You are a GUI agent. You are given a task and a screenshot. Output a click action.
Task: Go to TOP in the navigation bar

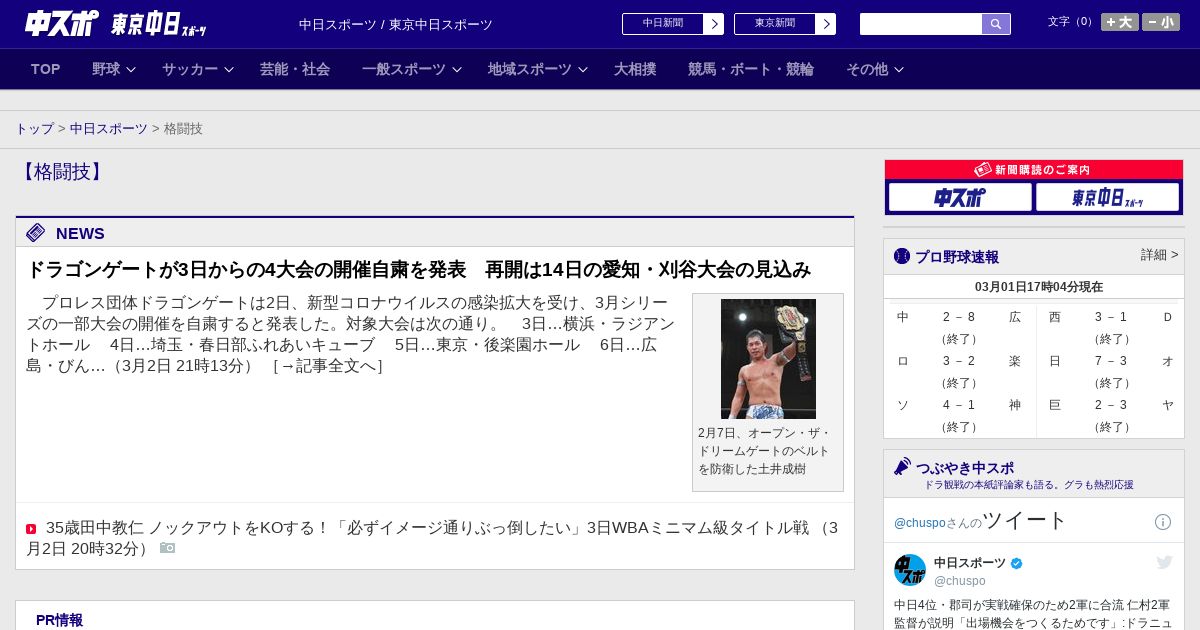coord(46,69)
